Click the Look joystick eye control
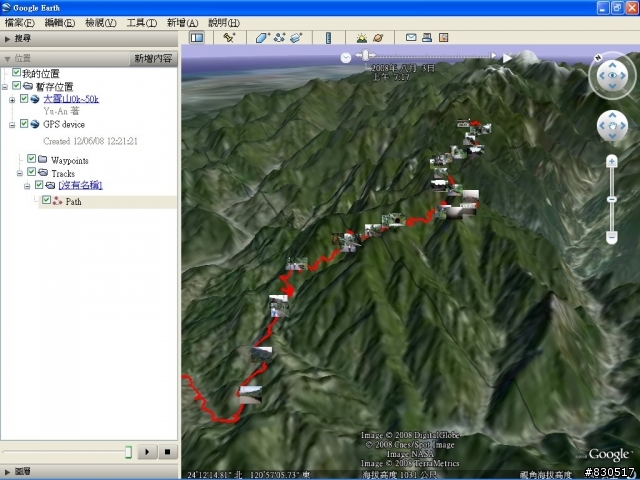640x480 pixels. 612,76
